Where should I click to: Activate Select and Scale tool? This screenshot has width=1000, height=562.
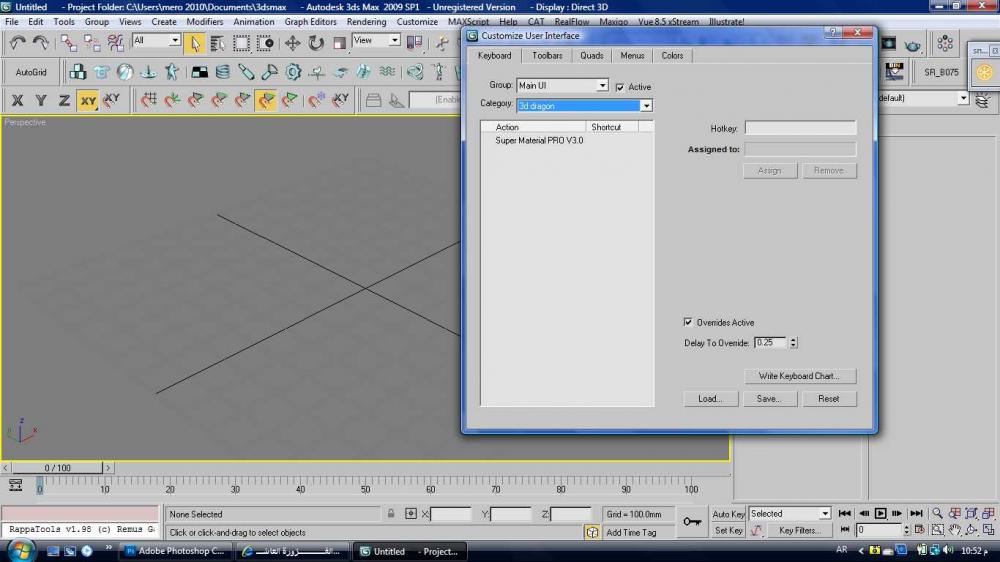[x=339, y=43]
